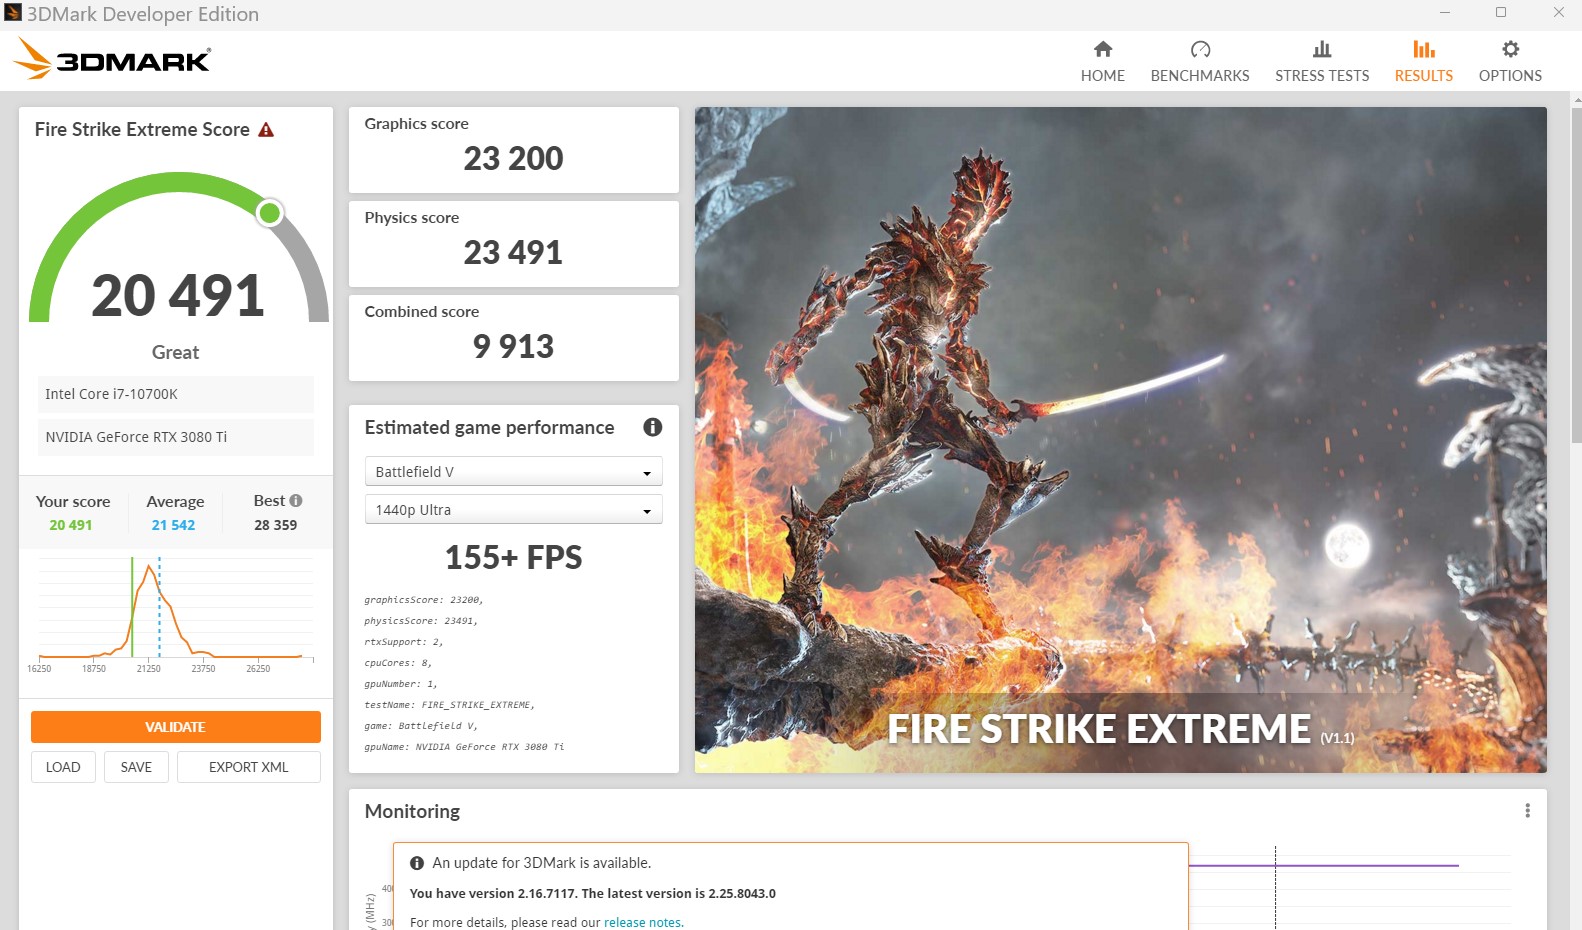Screen dimensions: 1582x930
Task: Click the "An update for 3DMark is available." text
Action: (542, 863)
